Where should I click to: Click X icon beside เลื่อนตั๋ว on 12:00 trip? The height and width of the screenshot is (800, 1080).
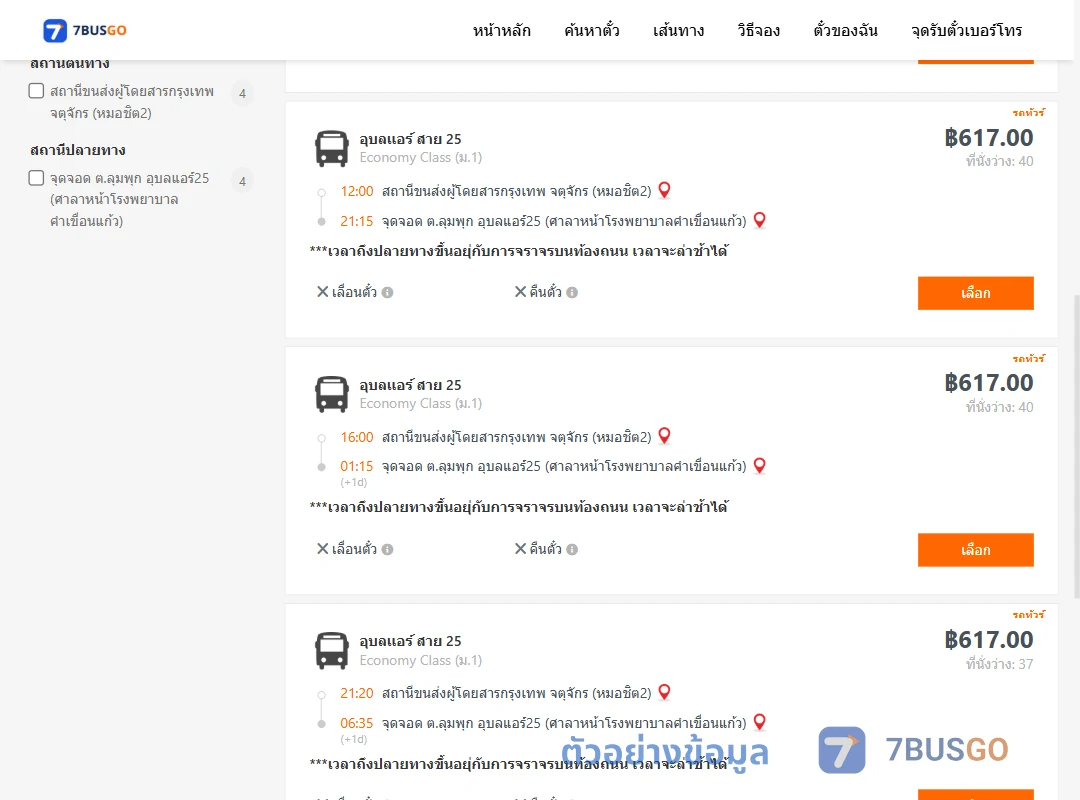coord(322,292)
